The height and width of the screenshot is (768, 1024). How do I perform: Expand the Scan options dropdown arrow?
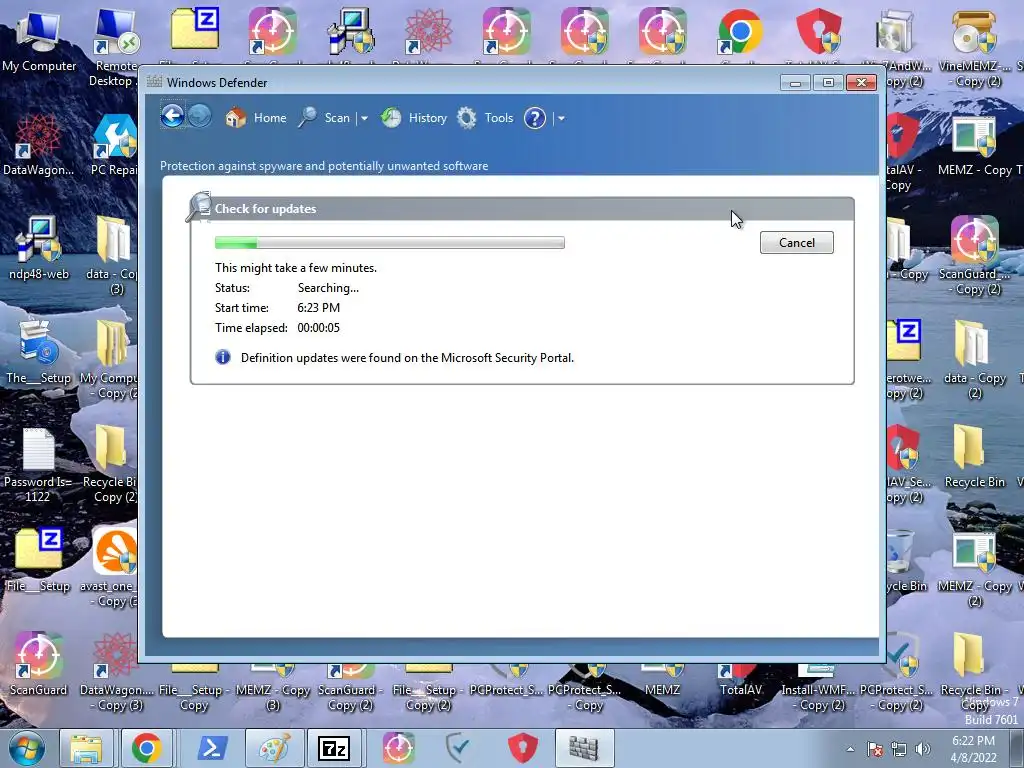click(x=364, y=118)
